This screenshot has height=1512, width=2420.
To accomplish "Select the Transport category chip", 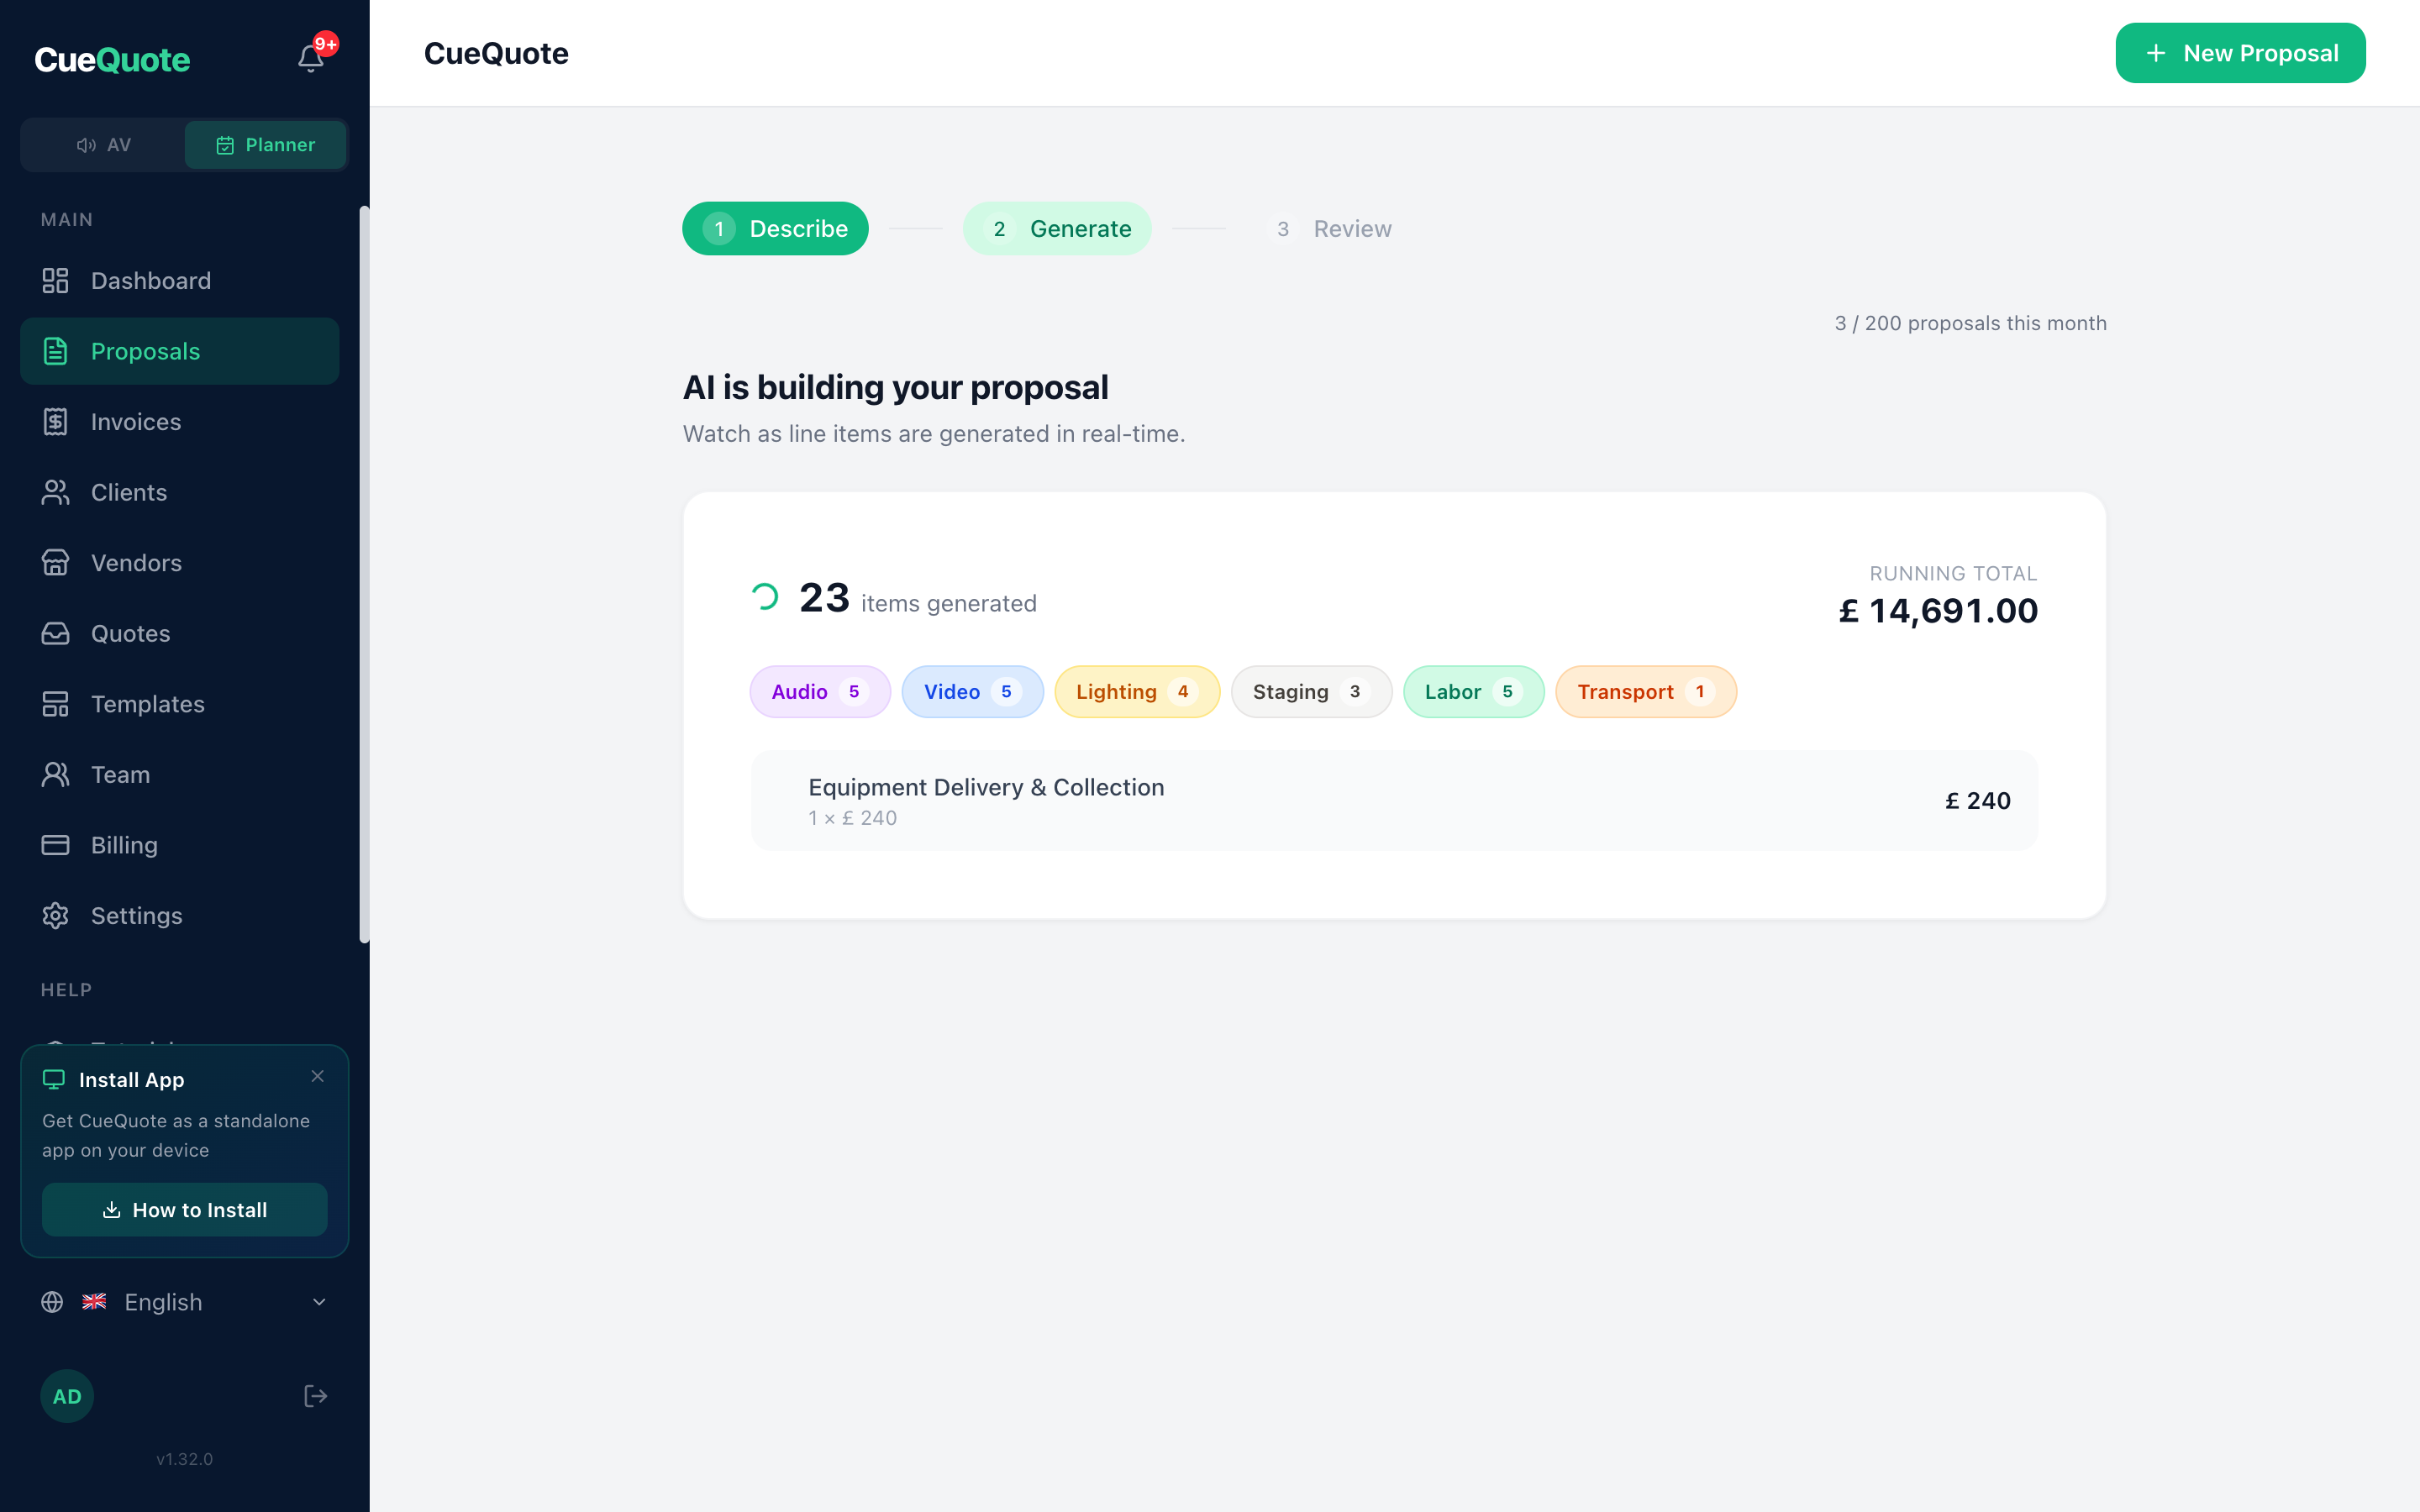I will [x=1646, y=692].
